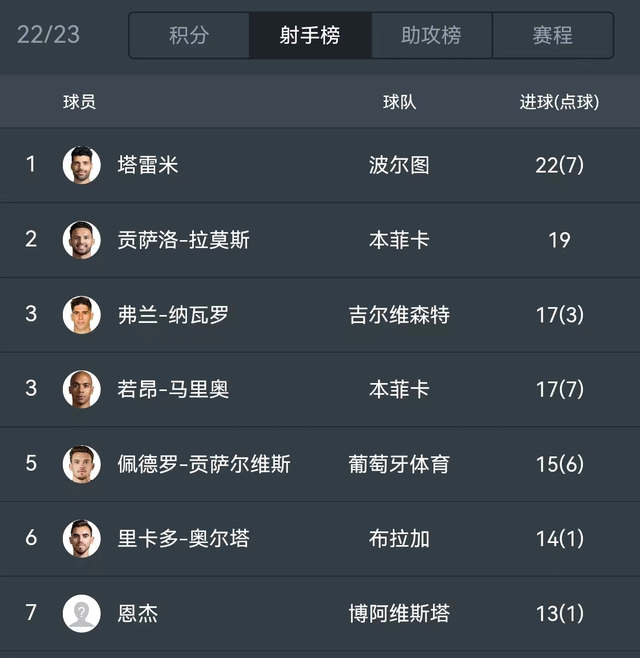Open the 助攻榜 tab
The width and height of the screenshot is (640, 658).
(x=431, y=36)
